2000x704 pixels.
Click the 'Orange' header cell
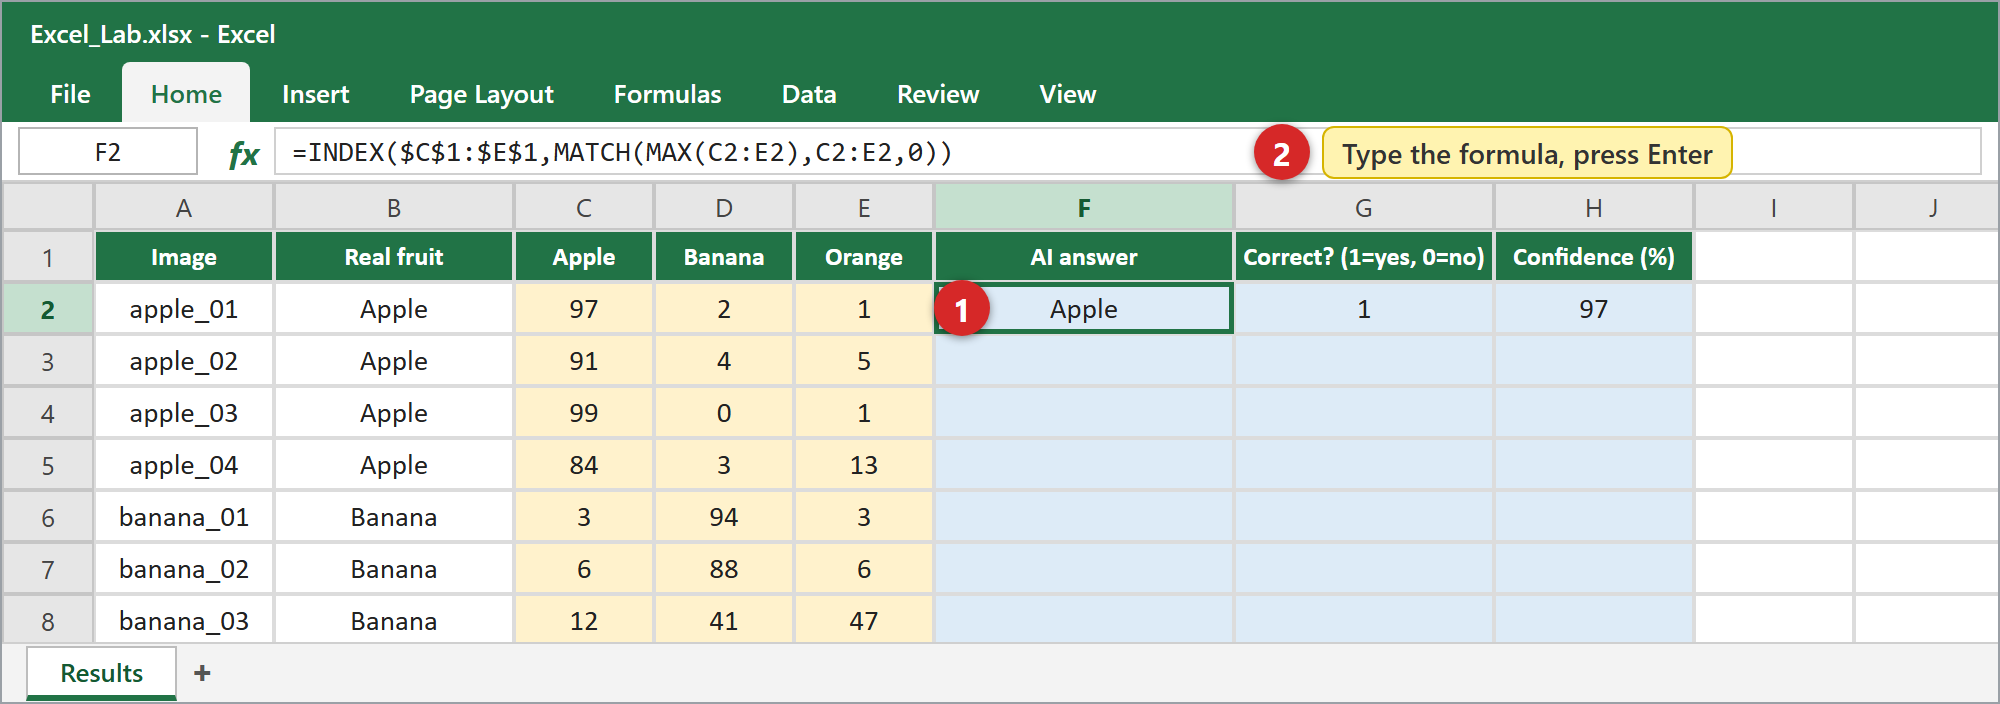click(x=864, y=257)
